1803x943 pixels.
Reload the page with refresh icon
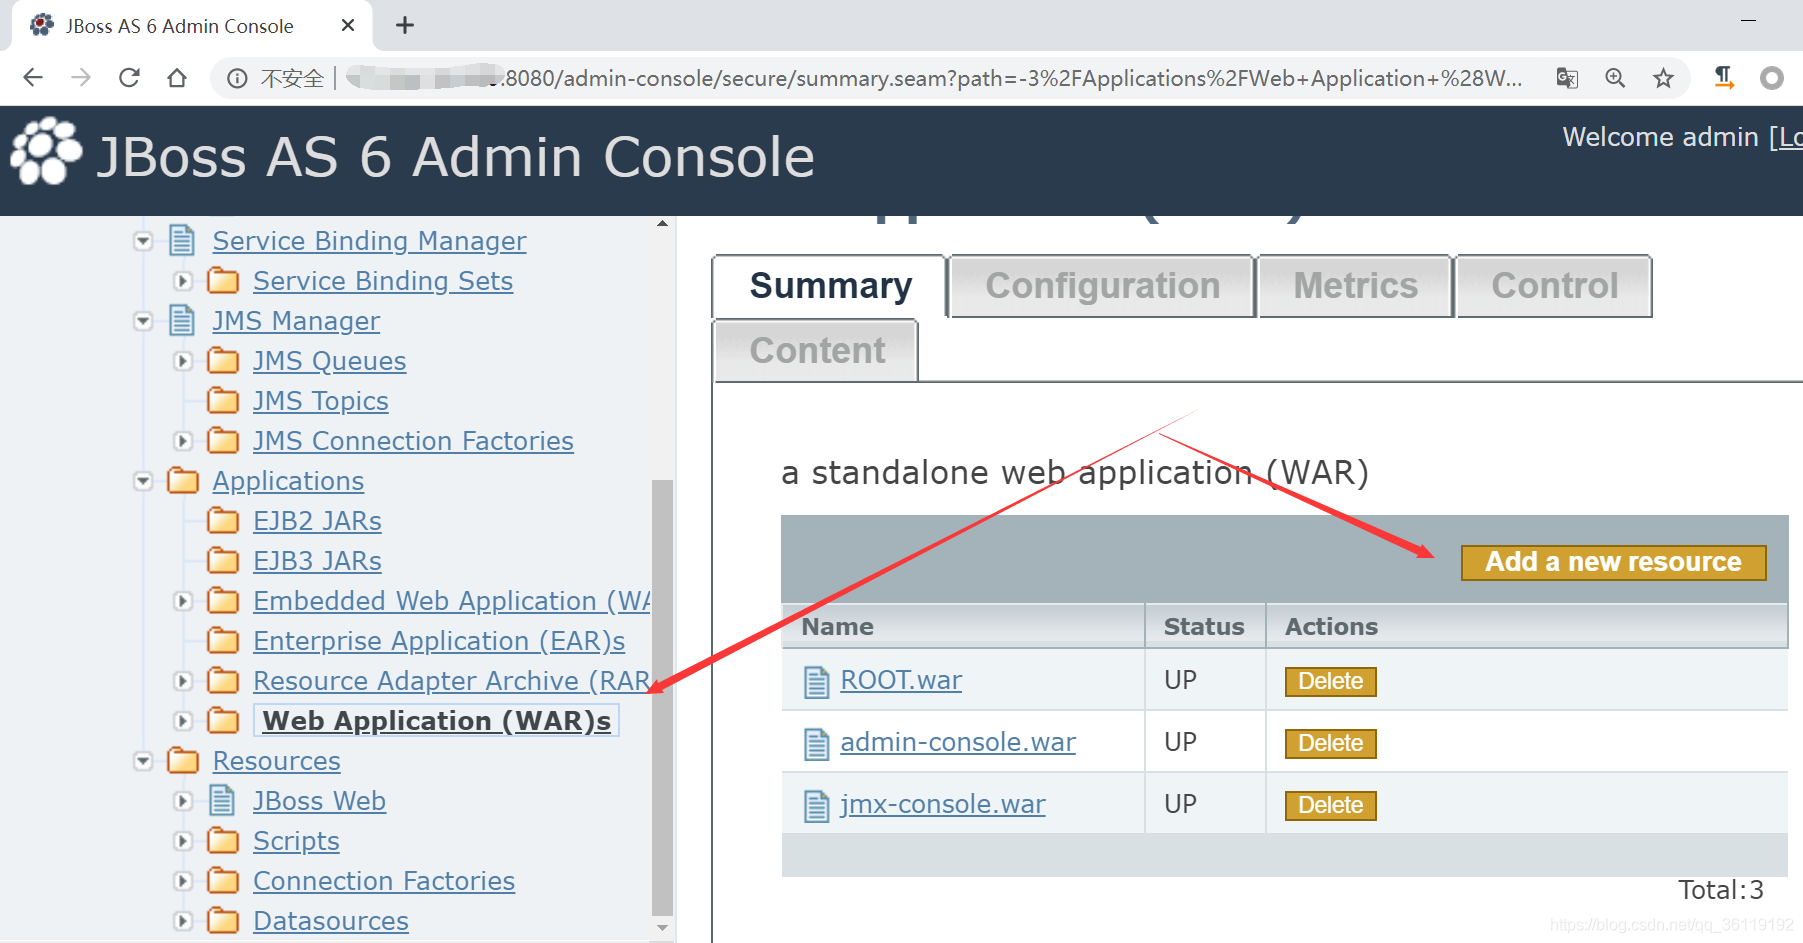tap(129, 78)
